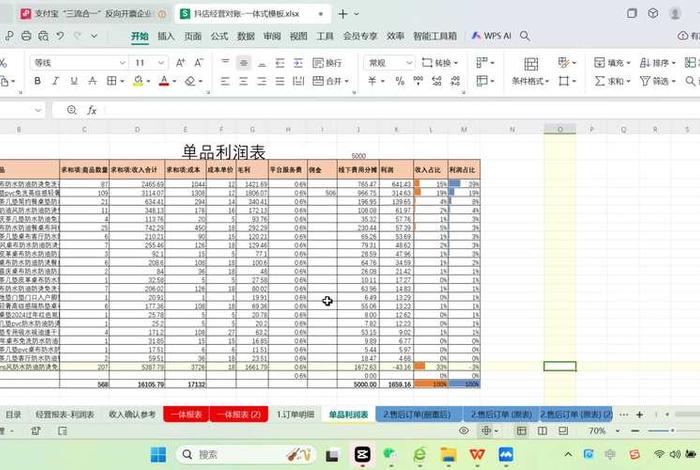The width and height of the screenshot is (700, 470).
Task: Align text to bottom of cell
Action: pos(262,63)
